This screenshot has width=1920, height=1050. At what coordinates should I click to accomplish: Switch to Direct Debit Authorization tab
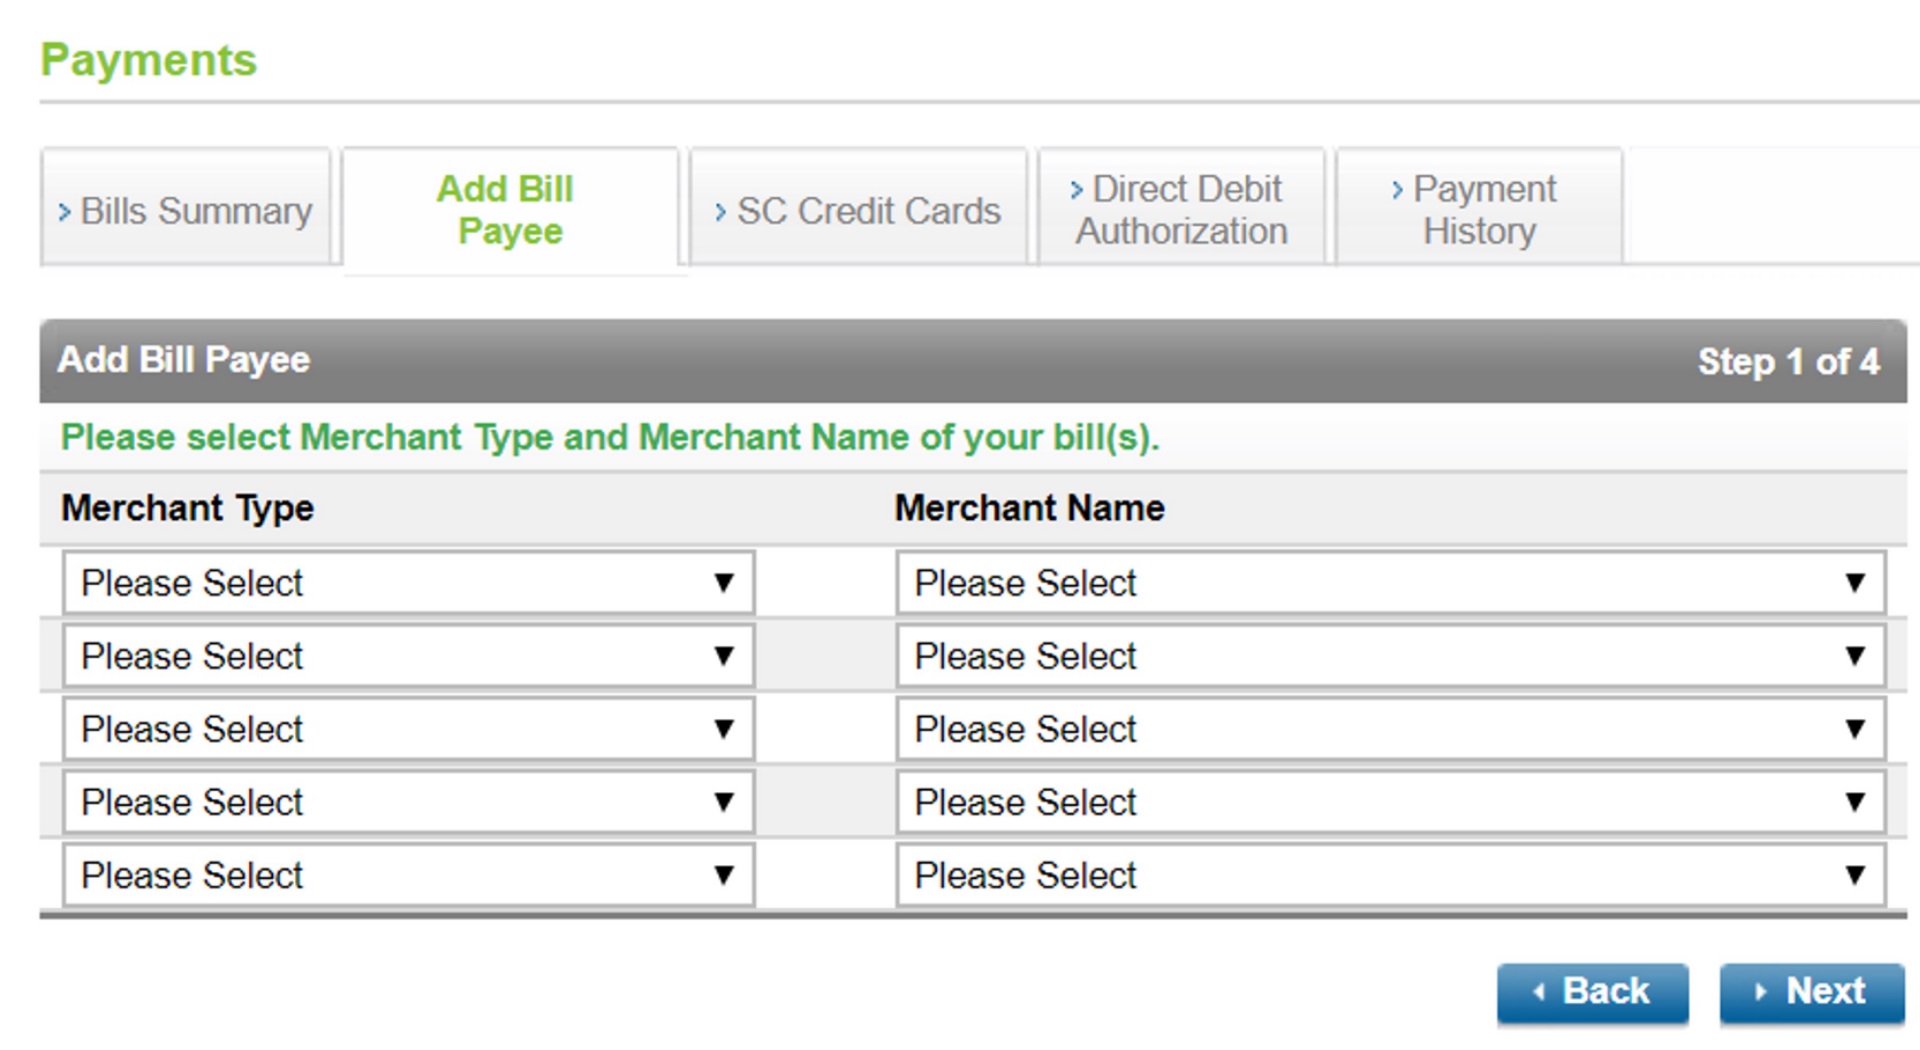1180,210
